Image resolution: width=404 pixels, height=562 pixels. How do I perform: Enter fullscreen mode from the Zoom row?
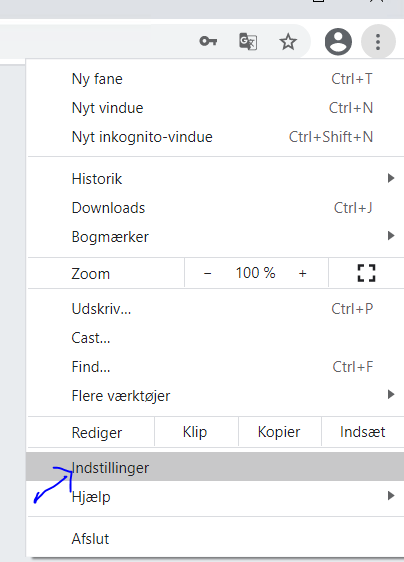[x=366, y=273]
